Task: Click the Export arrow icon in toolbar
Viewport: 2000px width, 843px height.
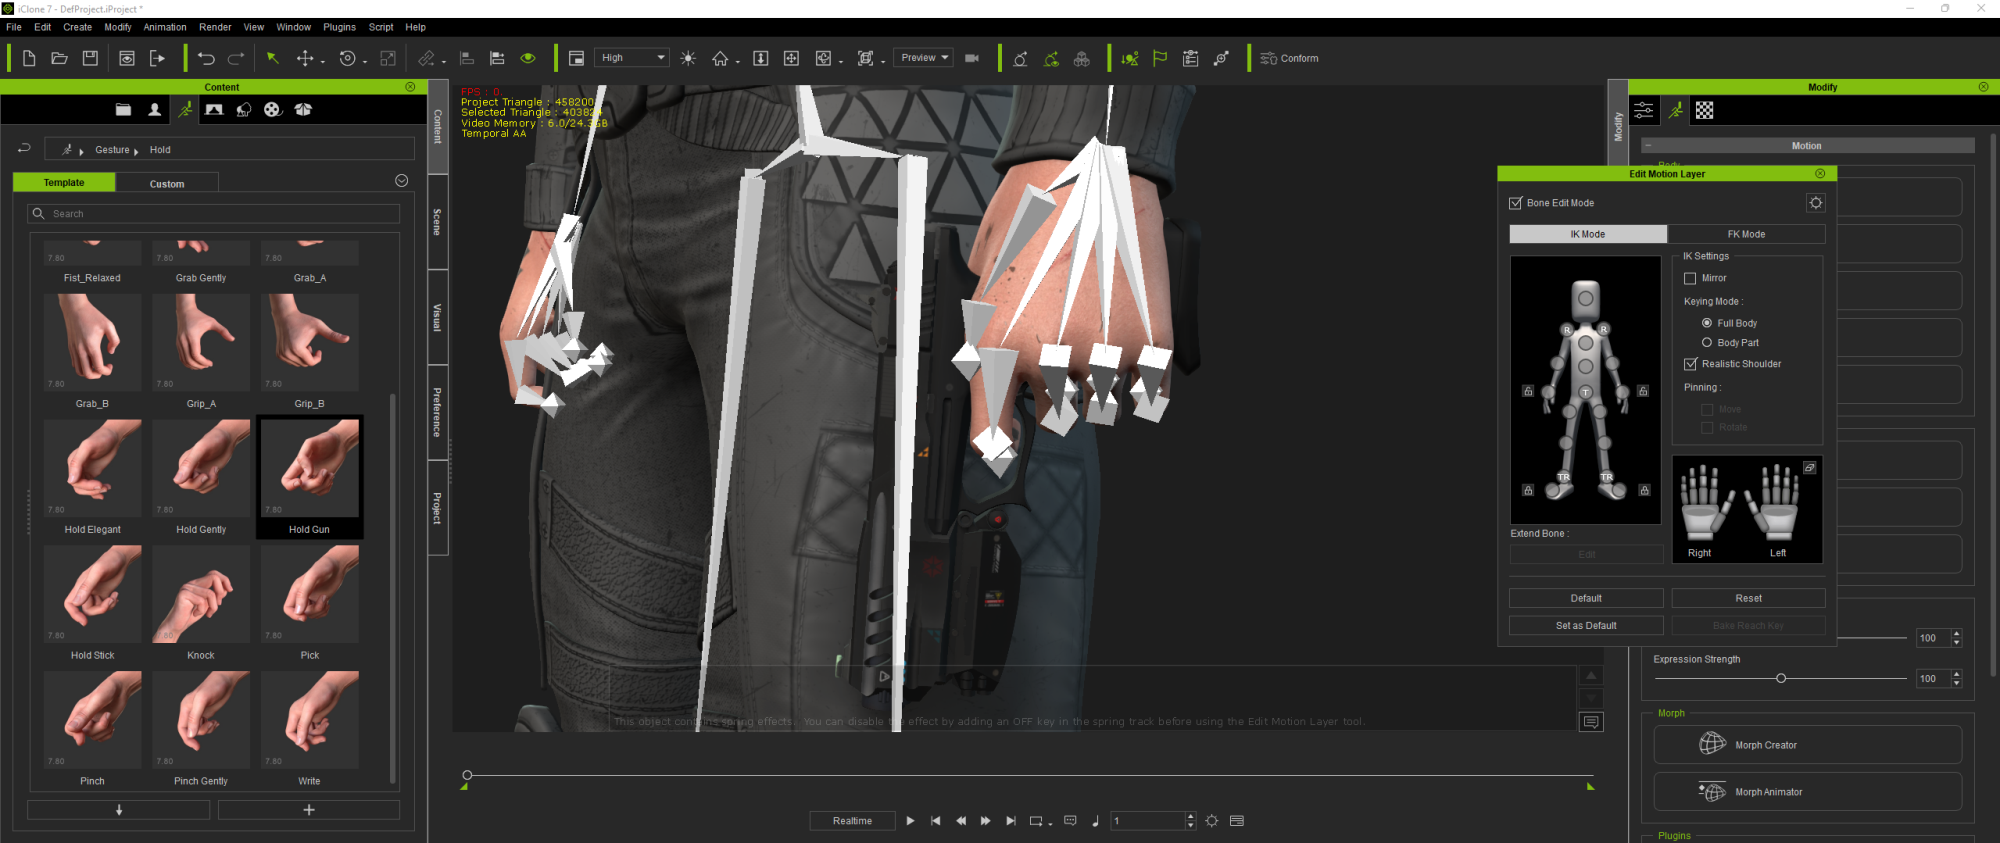Action: 157,58
